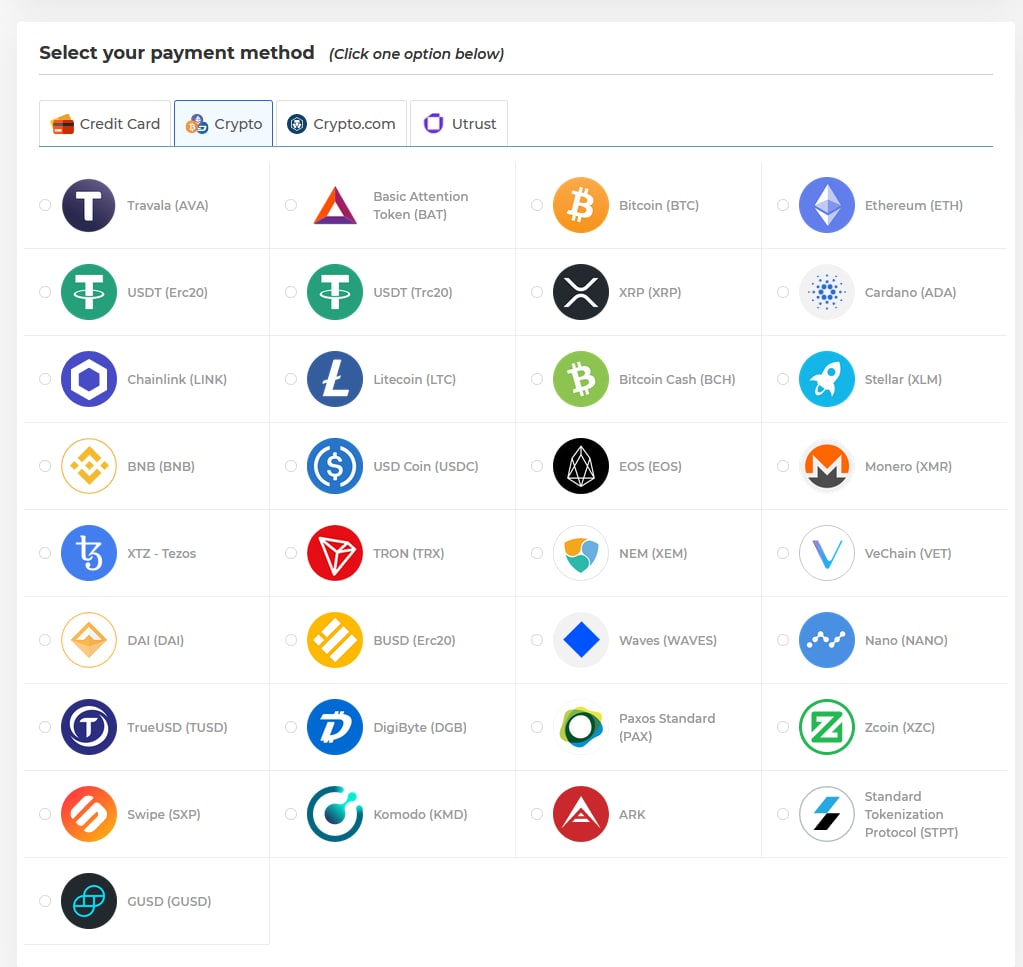Click the Basic Attention Token triangle logo

335,206
